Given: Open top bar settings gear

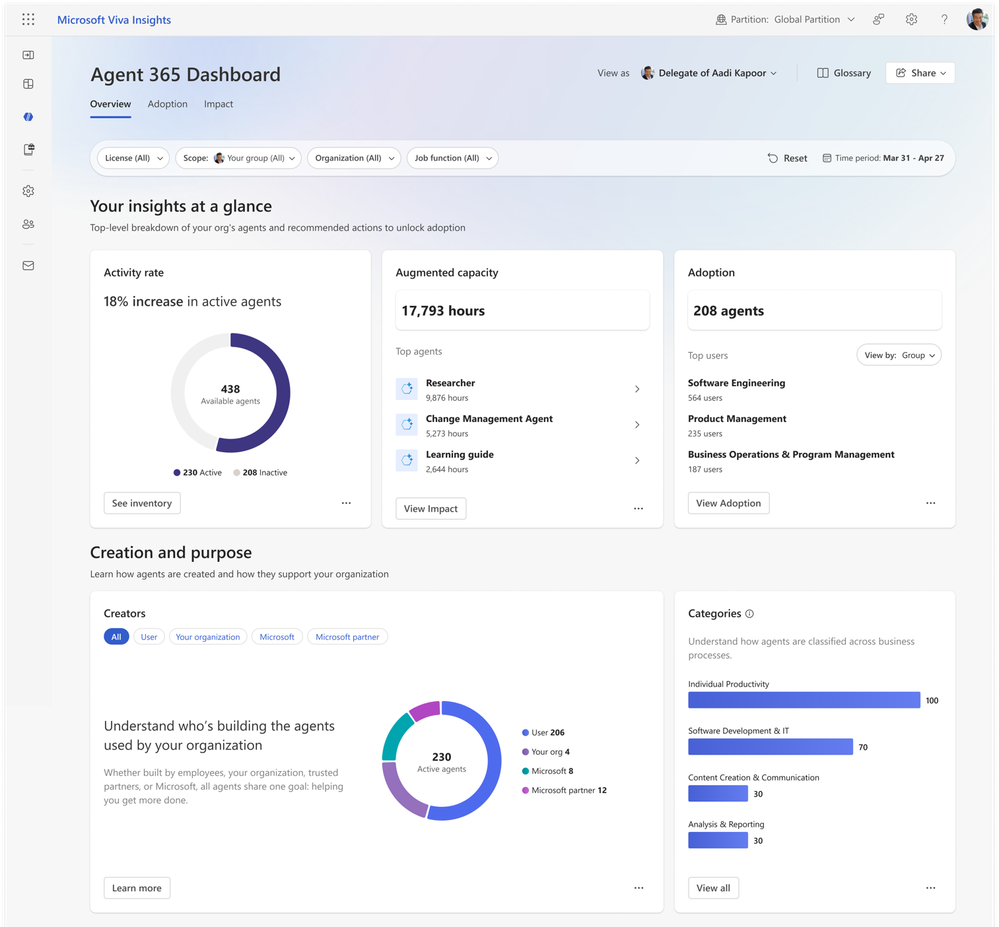Looking at the screenshot, I should pos(912,20).
